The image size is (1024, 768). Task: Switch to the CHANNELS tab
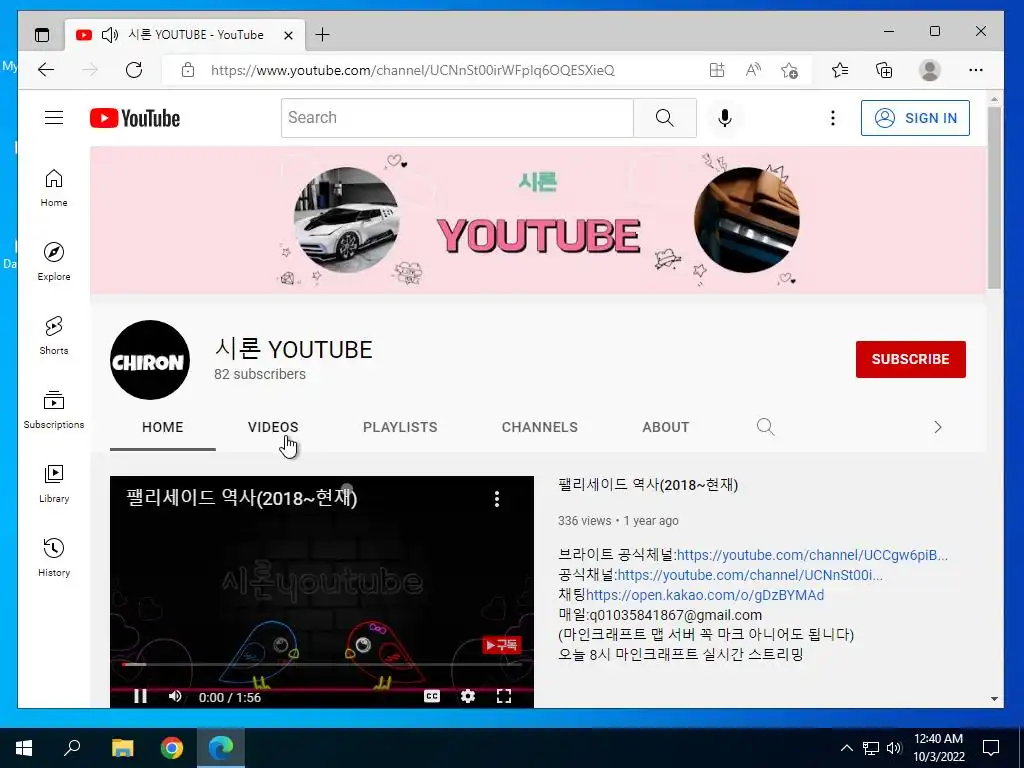click(x=539, y=427)
